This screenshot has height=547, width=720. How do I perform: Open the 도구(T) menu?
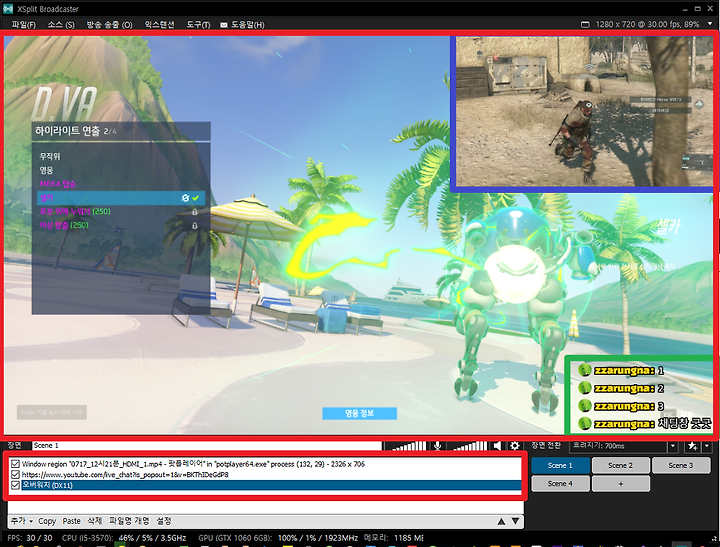tap(198, 25)
